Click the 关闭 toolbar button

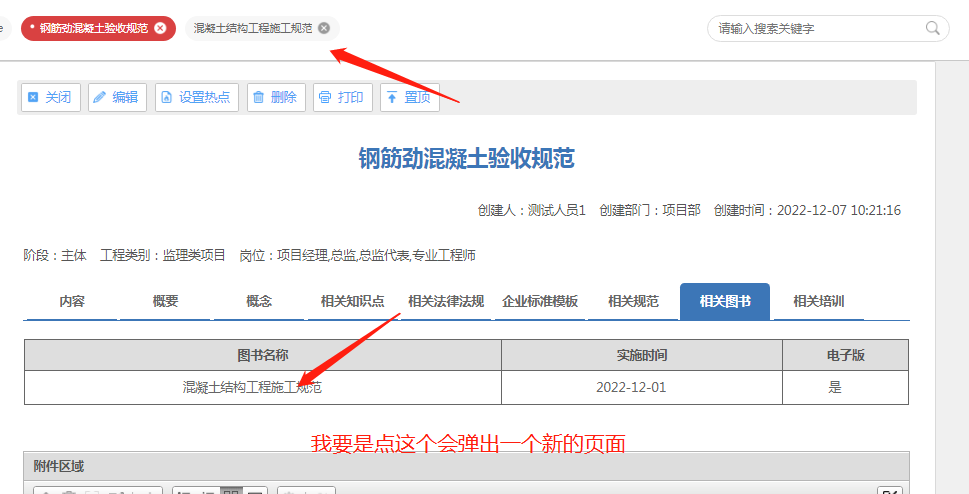coord(51,97)
